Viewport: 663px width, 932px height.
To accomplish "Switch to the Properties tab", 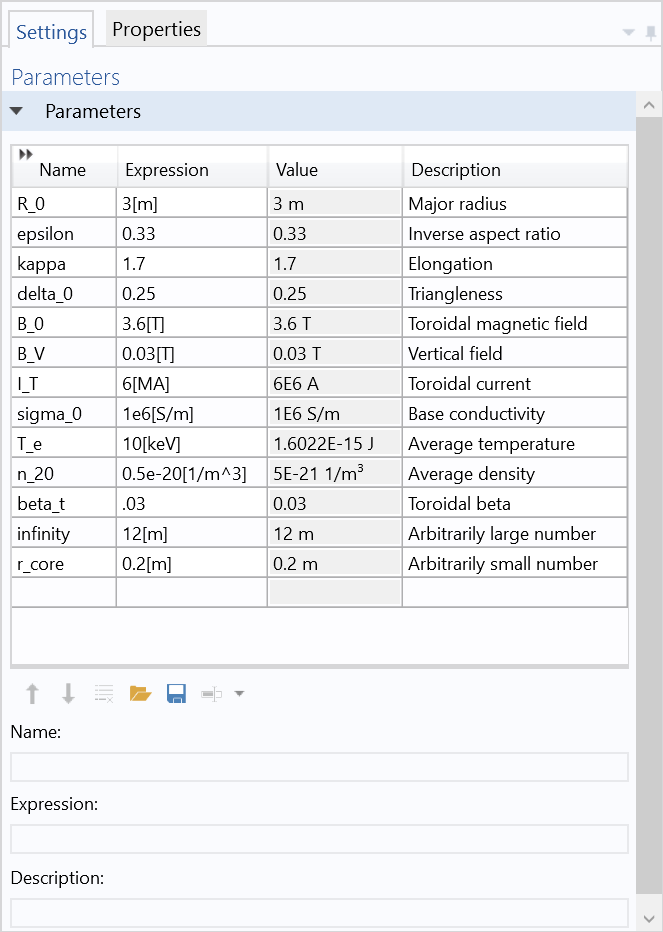I will click(156, 30).
